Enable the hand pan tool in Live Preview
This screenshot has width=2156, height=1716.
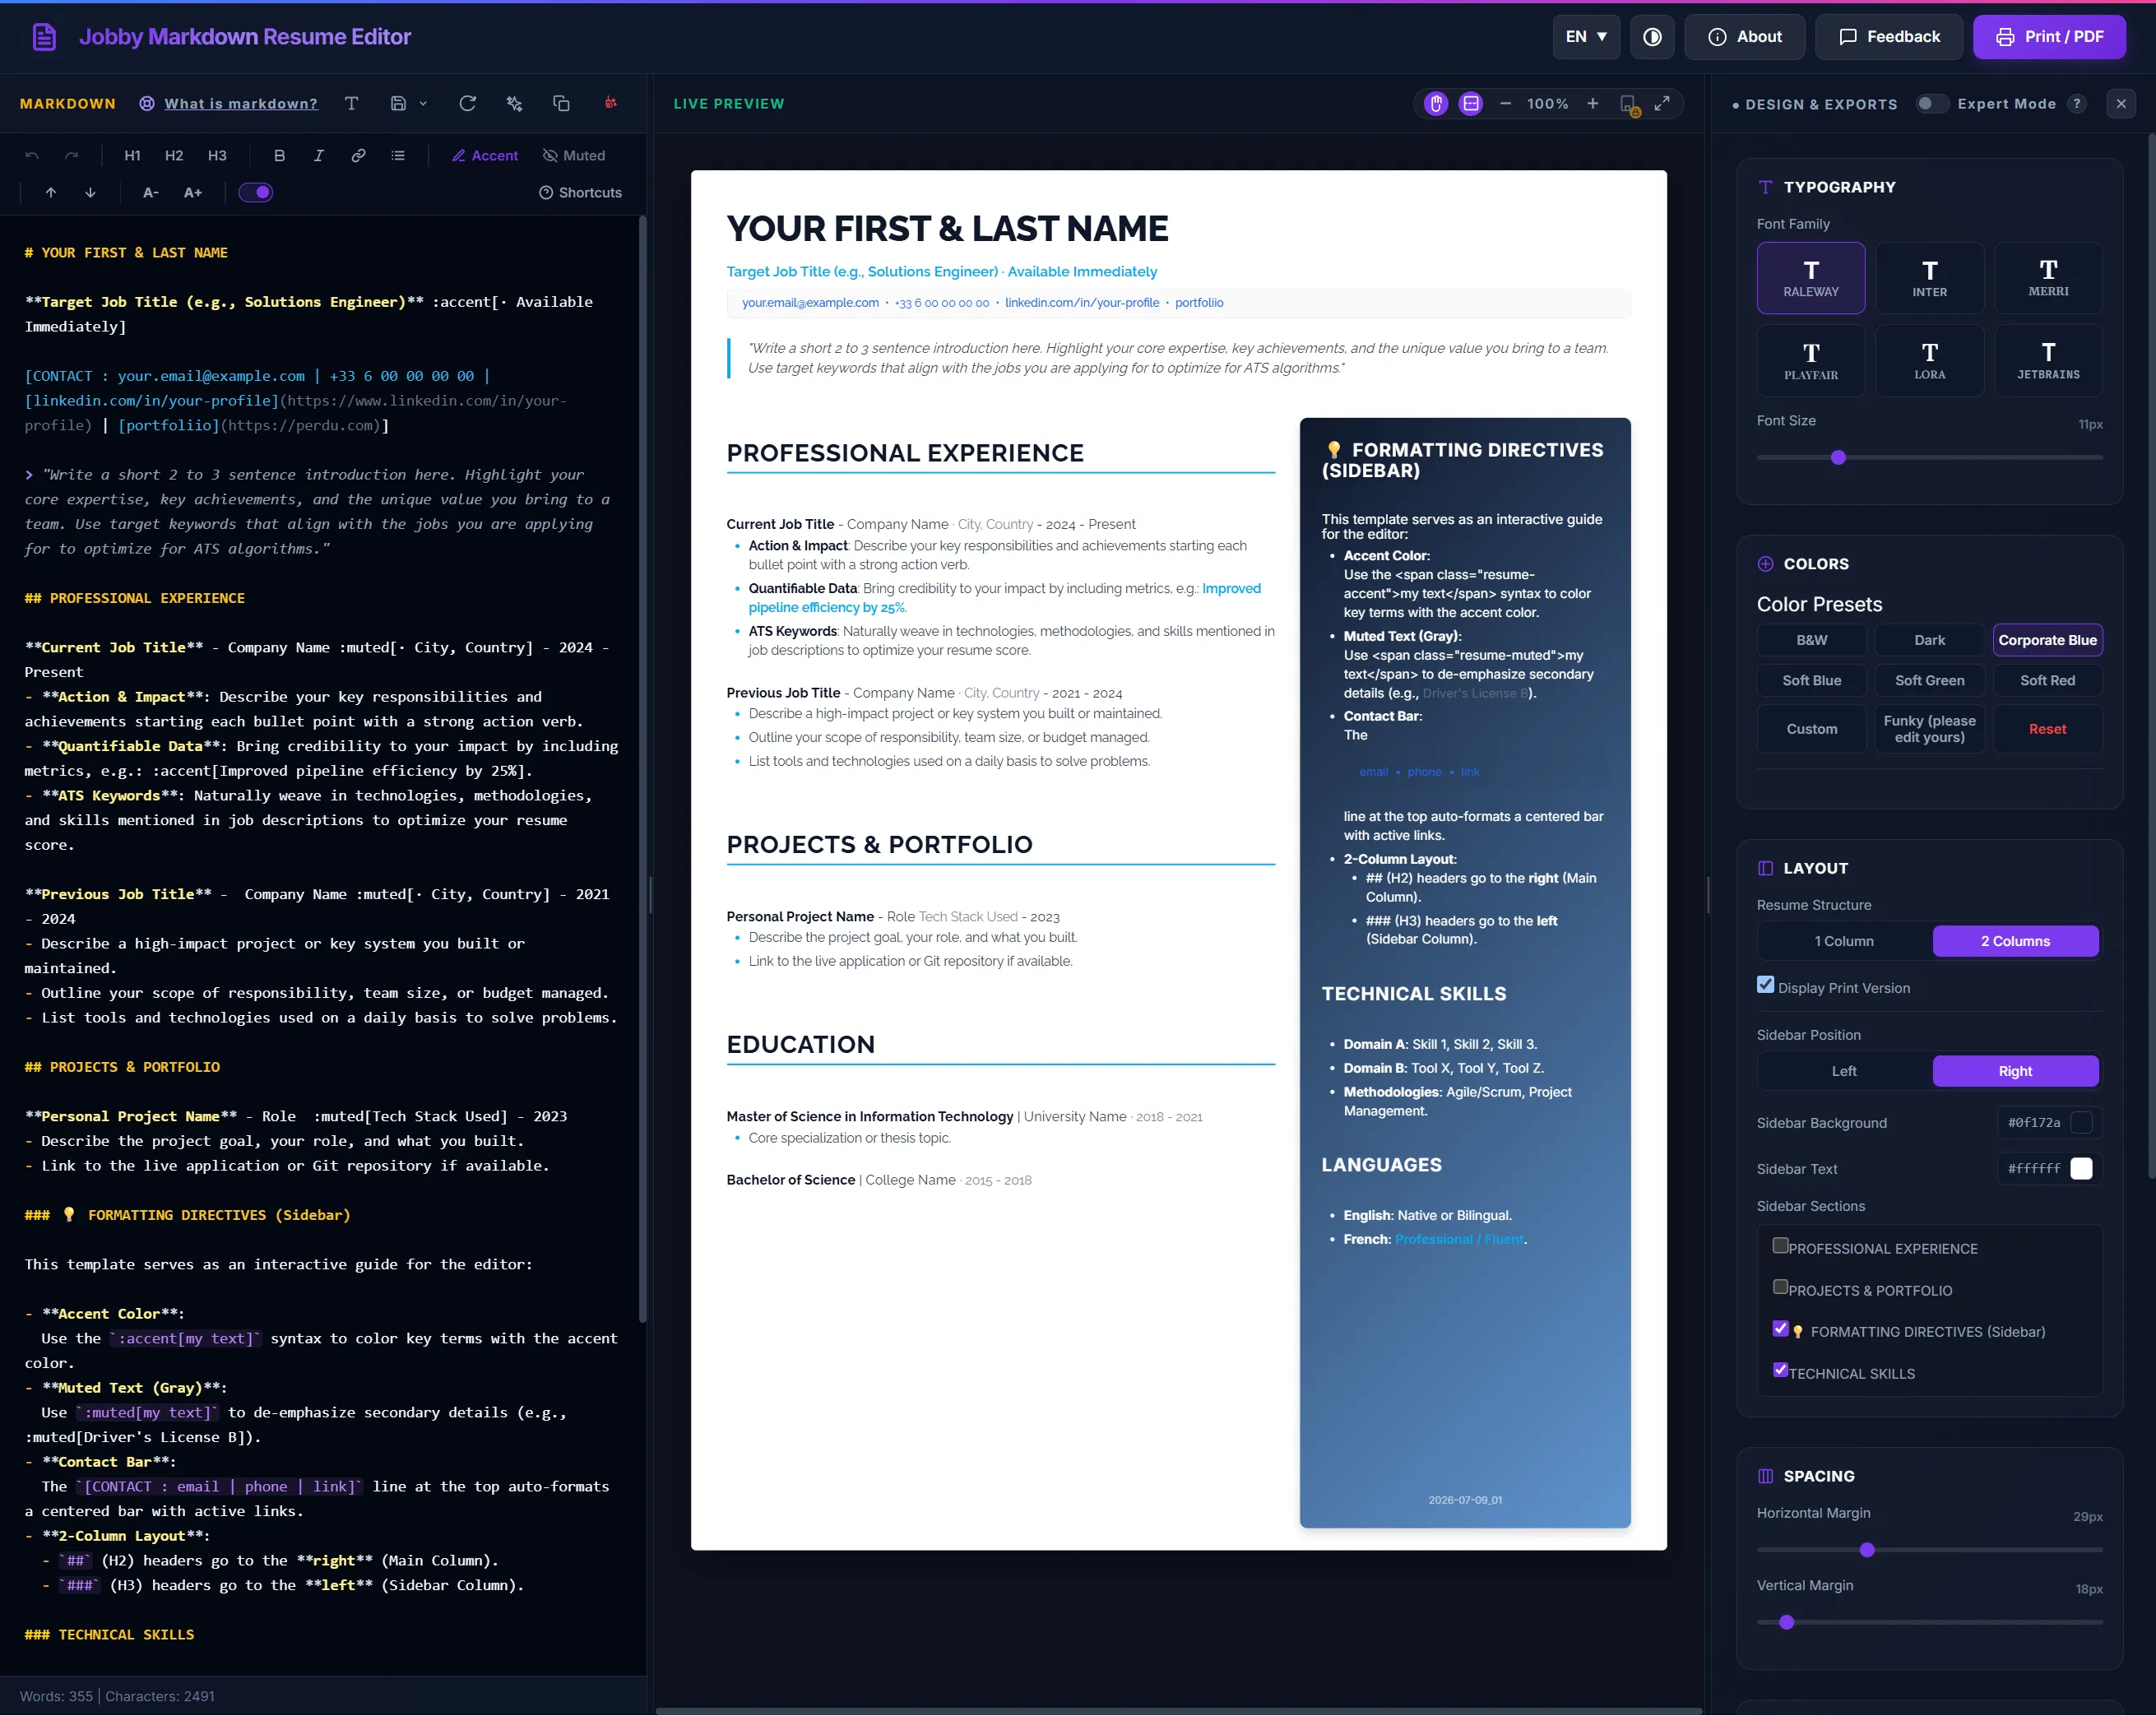[1436, 104]
